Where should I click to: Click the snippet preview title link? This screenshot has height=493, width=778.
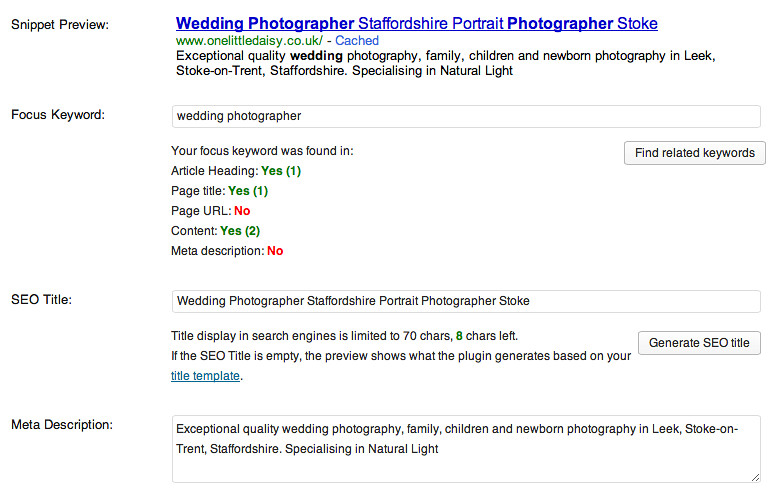click(416, 23)
